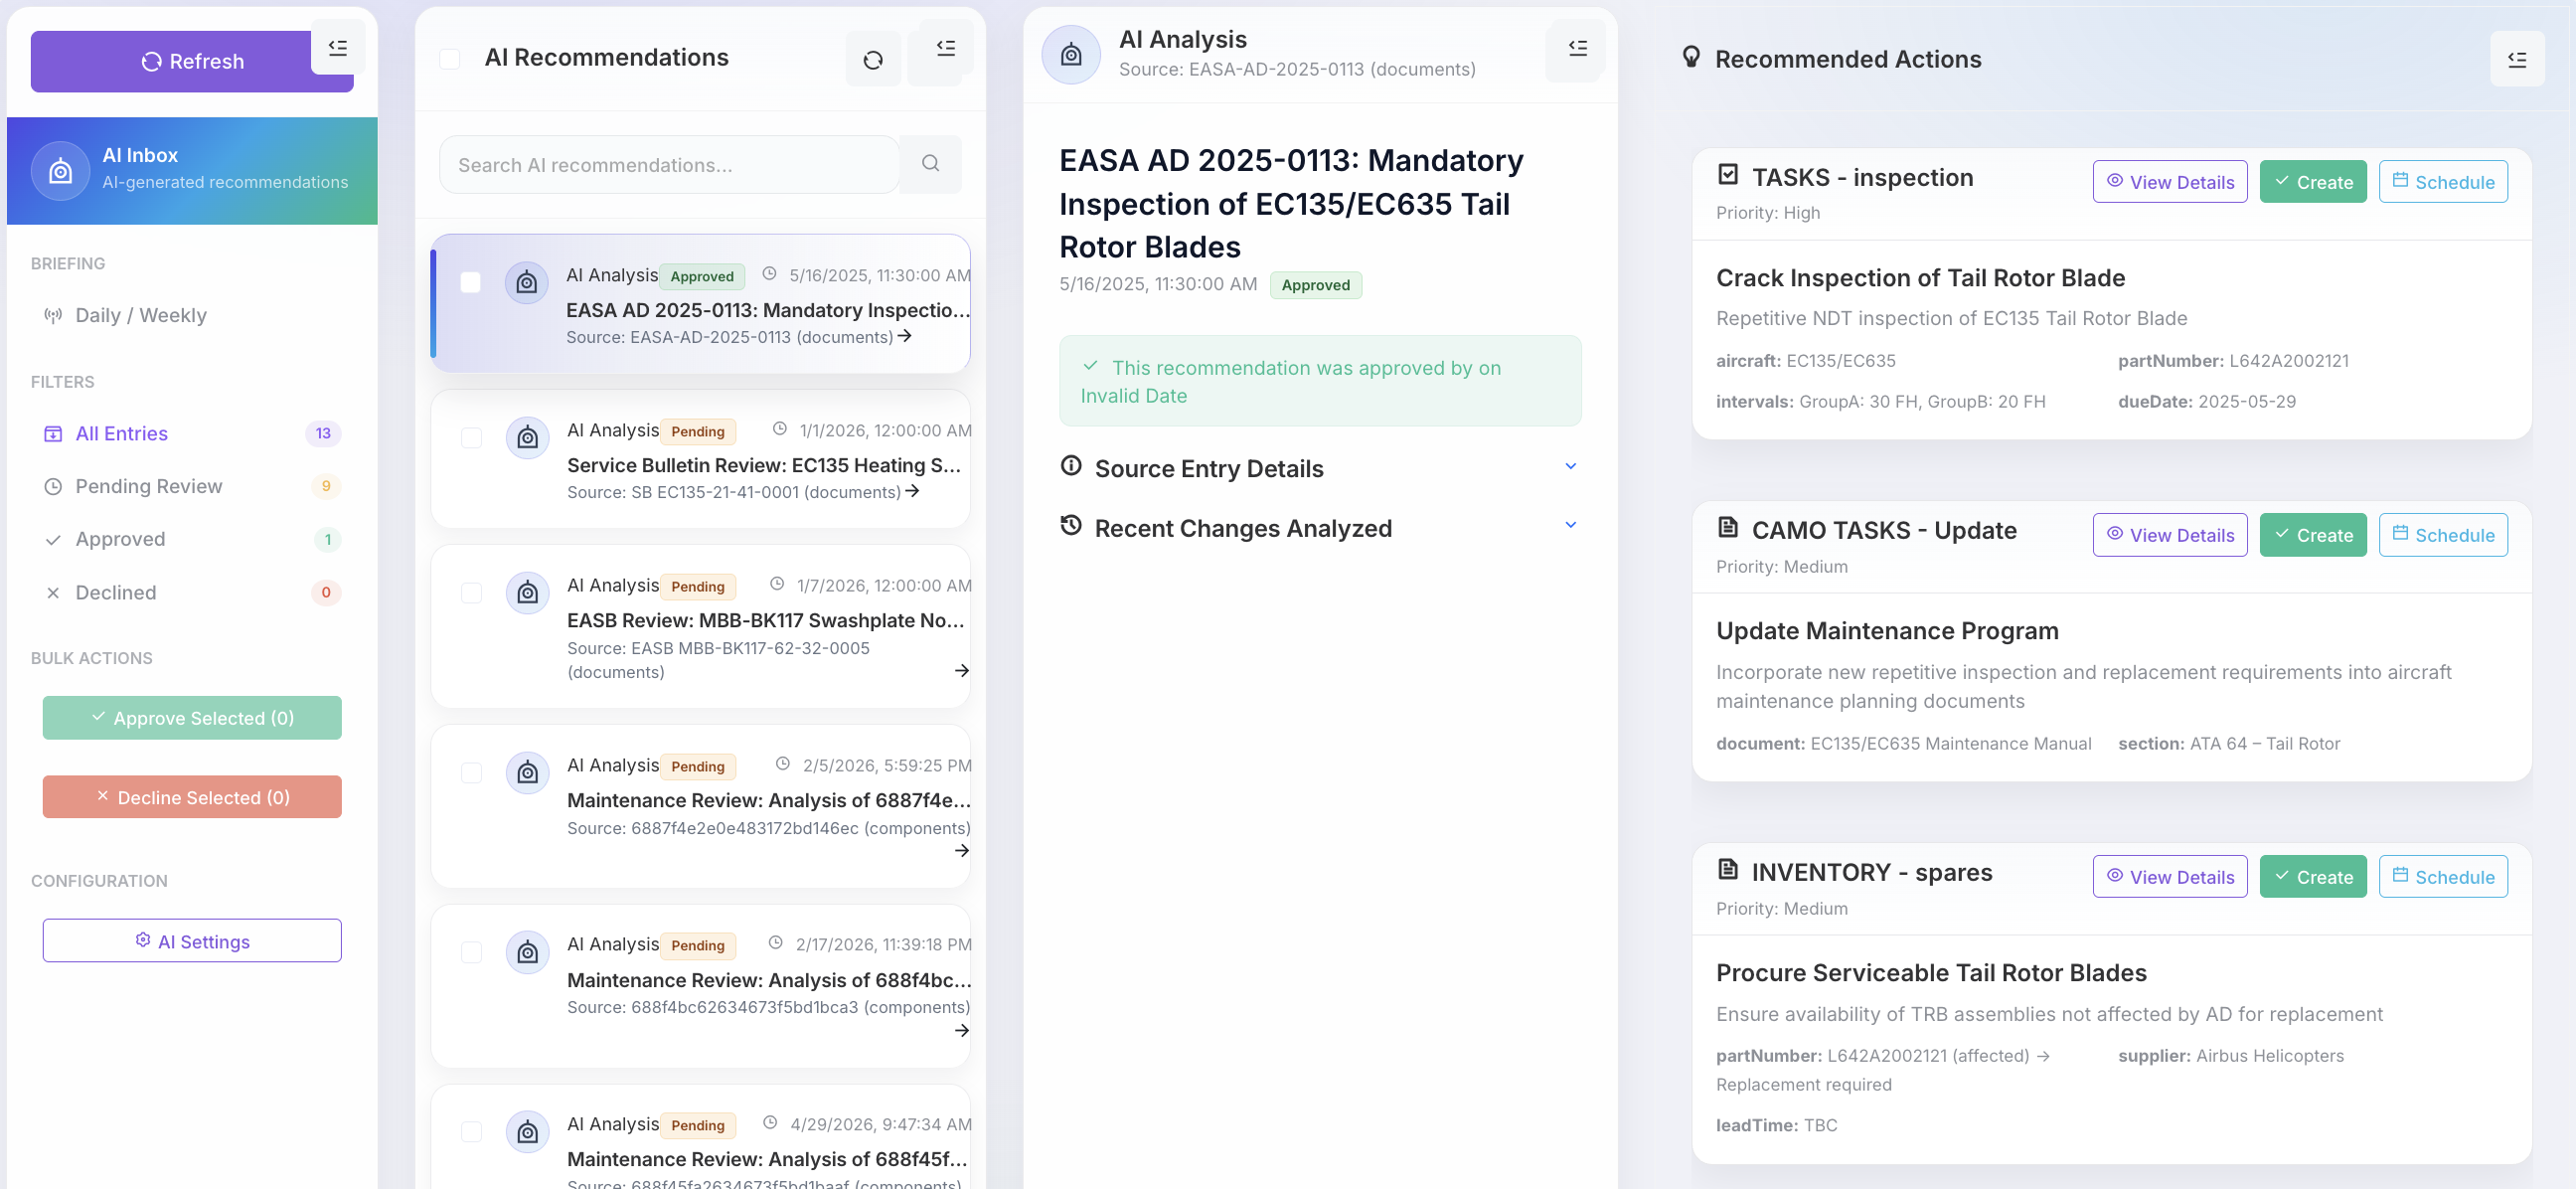Click robot icon on Service Bulletin Review card
Image resolution: width=2576 pixels, height=1189 pixels.
coord(527,438)
